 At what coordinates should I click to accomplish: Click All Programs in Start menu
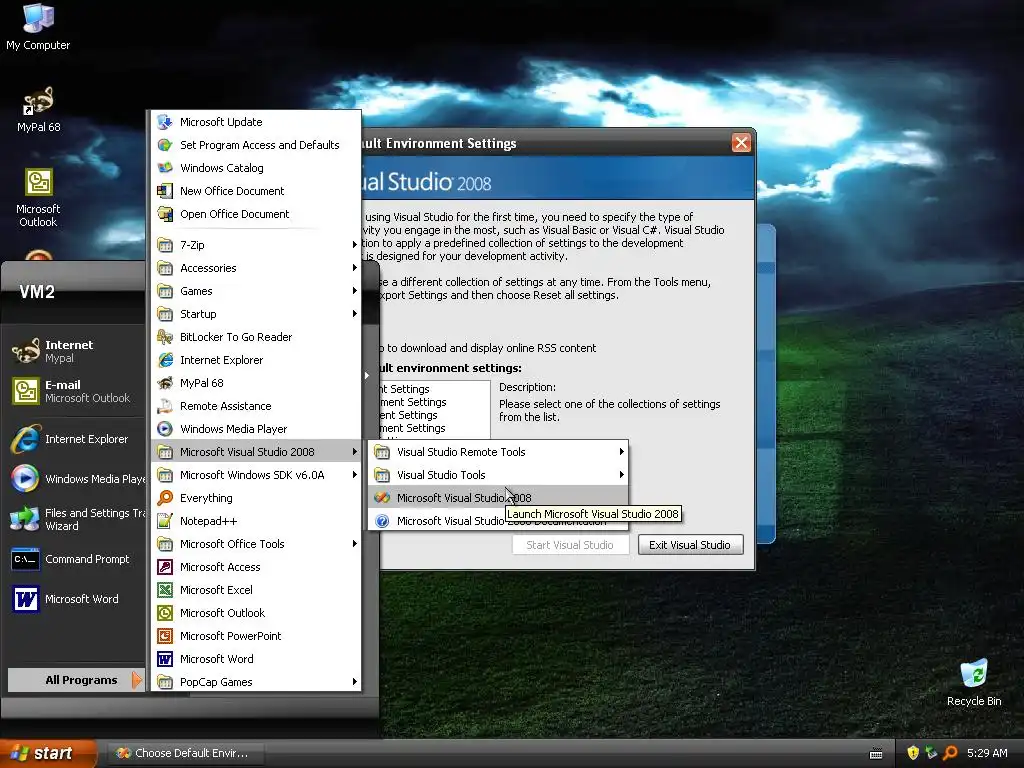pos(76,680)
